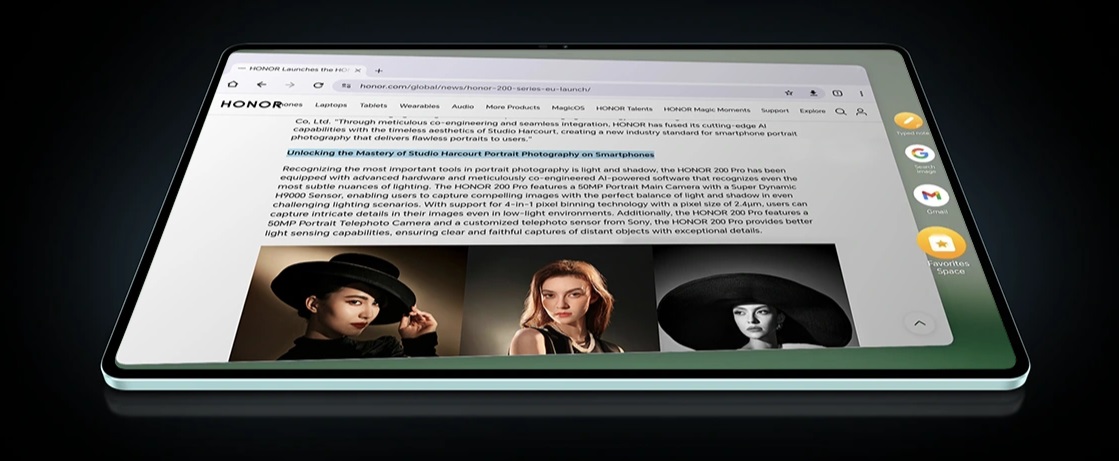
Task: Open Support navigation link
Action: 774,111
